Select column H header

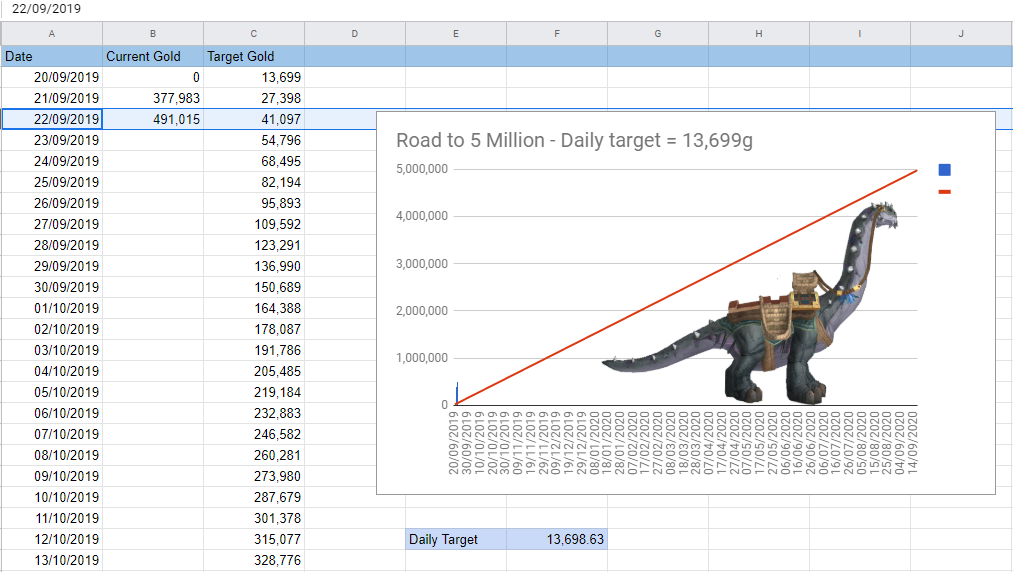[x=758, y=34]
